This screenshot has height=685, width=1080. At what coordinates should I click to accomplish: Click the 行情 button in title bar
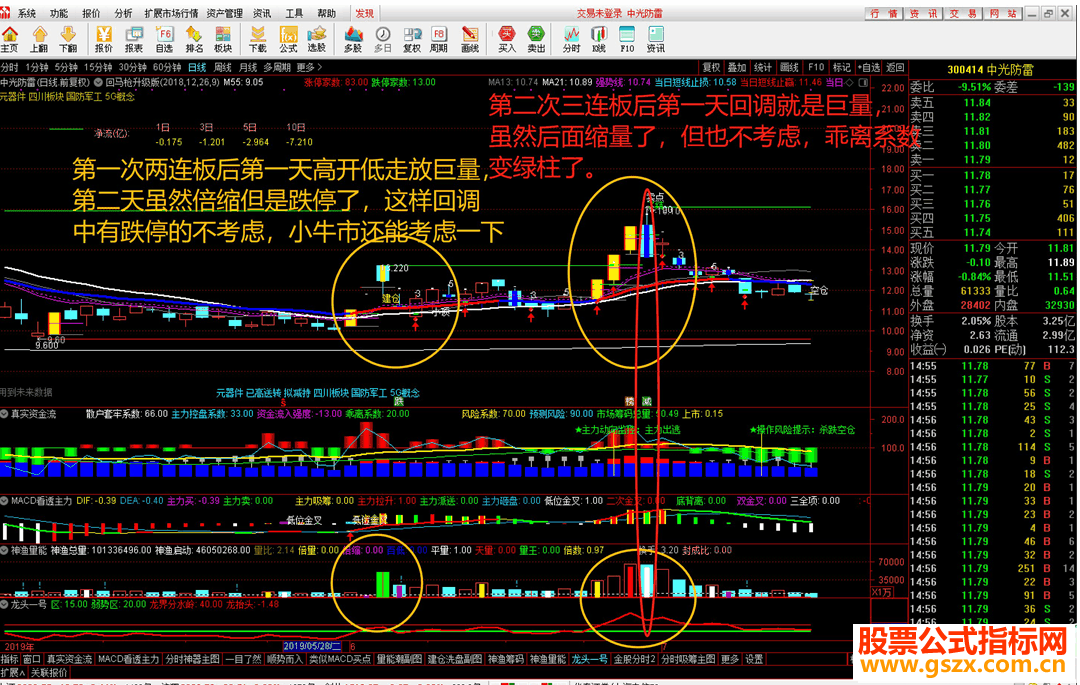click(883, 13)
